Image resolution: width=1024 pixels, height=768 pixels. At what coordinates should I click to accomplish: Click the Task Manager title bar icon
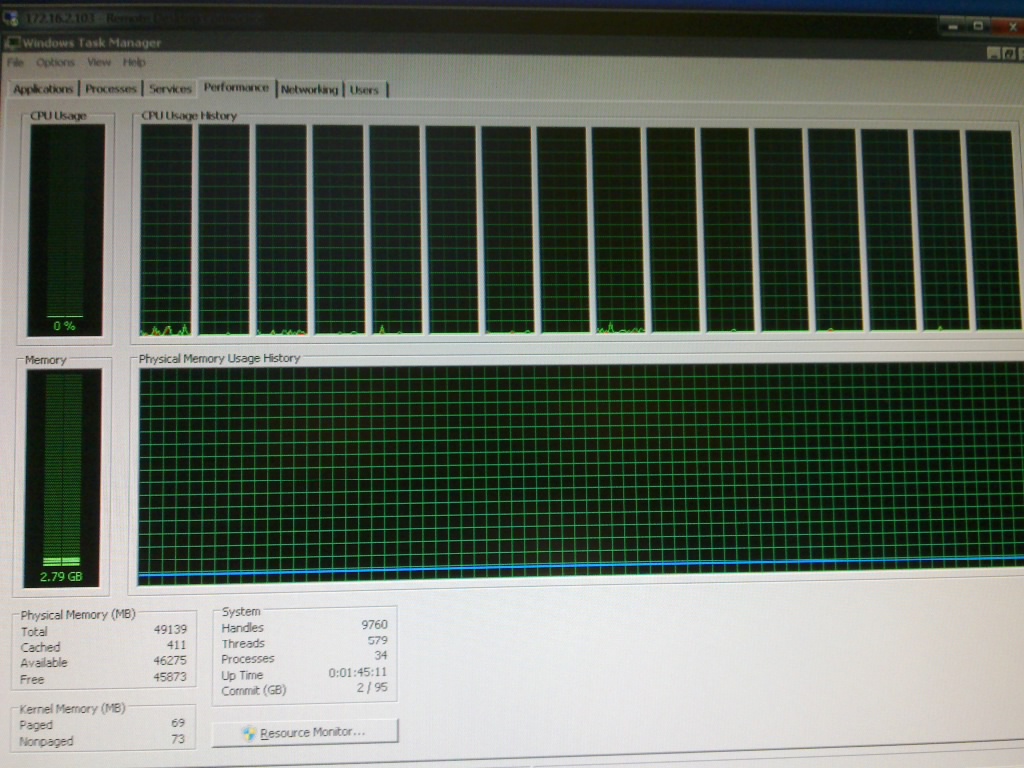tap(12, 43)
